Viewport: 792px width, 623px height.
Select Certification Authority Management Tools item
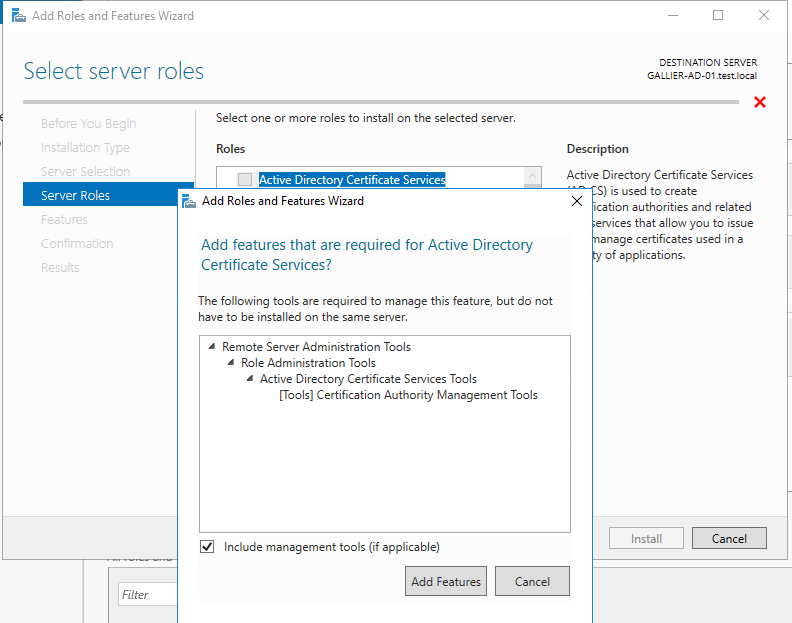(x=408, y=395)
